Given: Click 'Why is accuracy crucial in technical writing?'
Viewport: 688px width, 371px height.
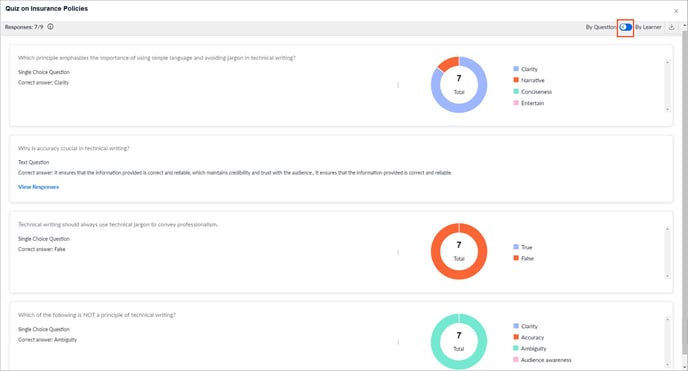Looking at the screenshot, I should [74, 148].
